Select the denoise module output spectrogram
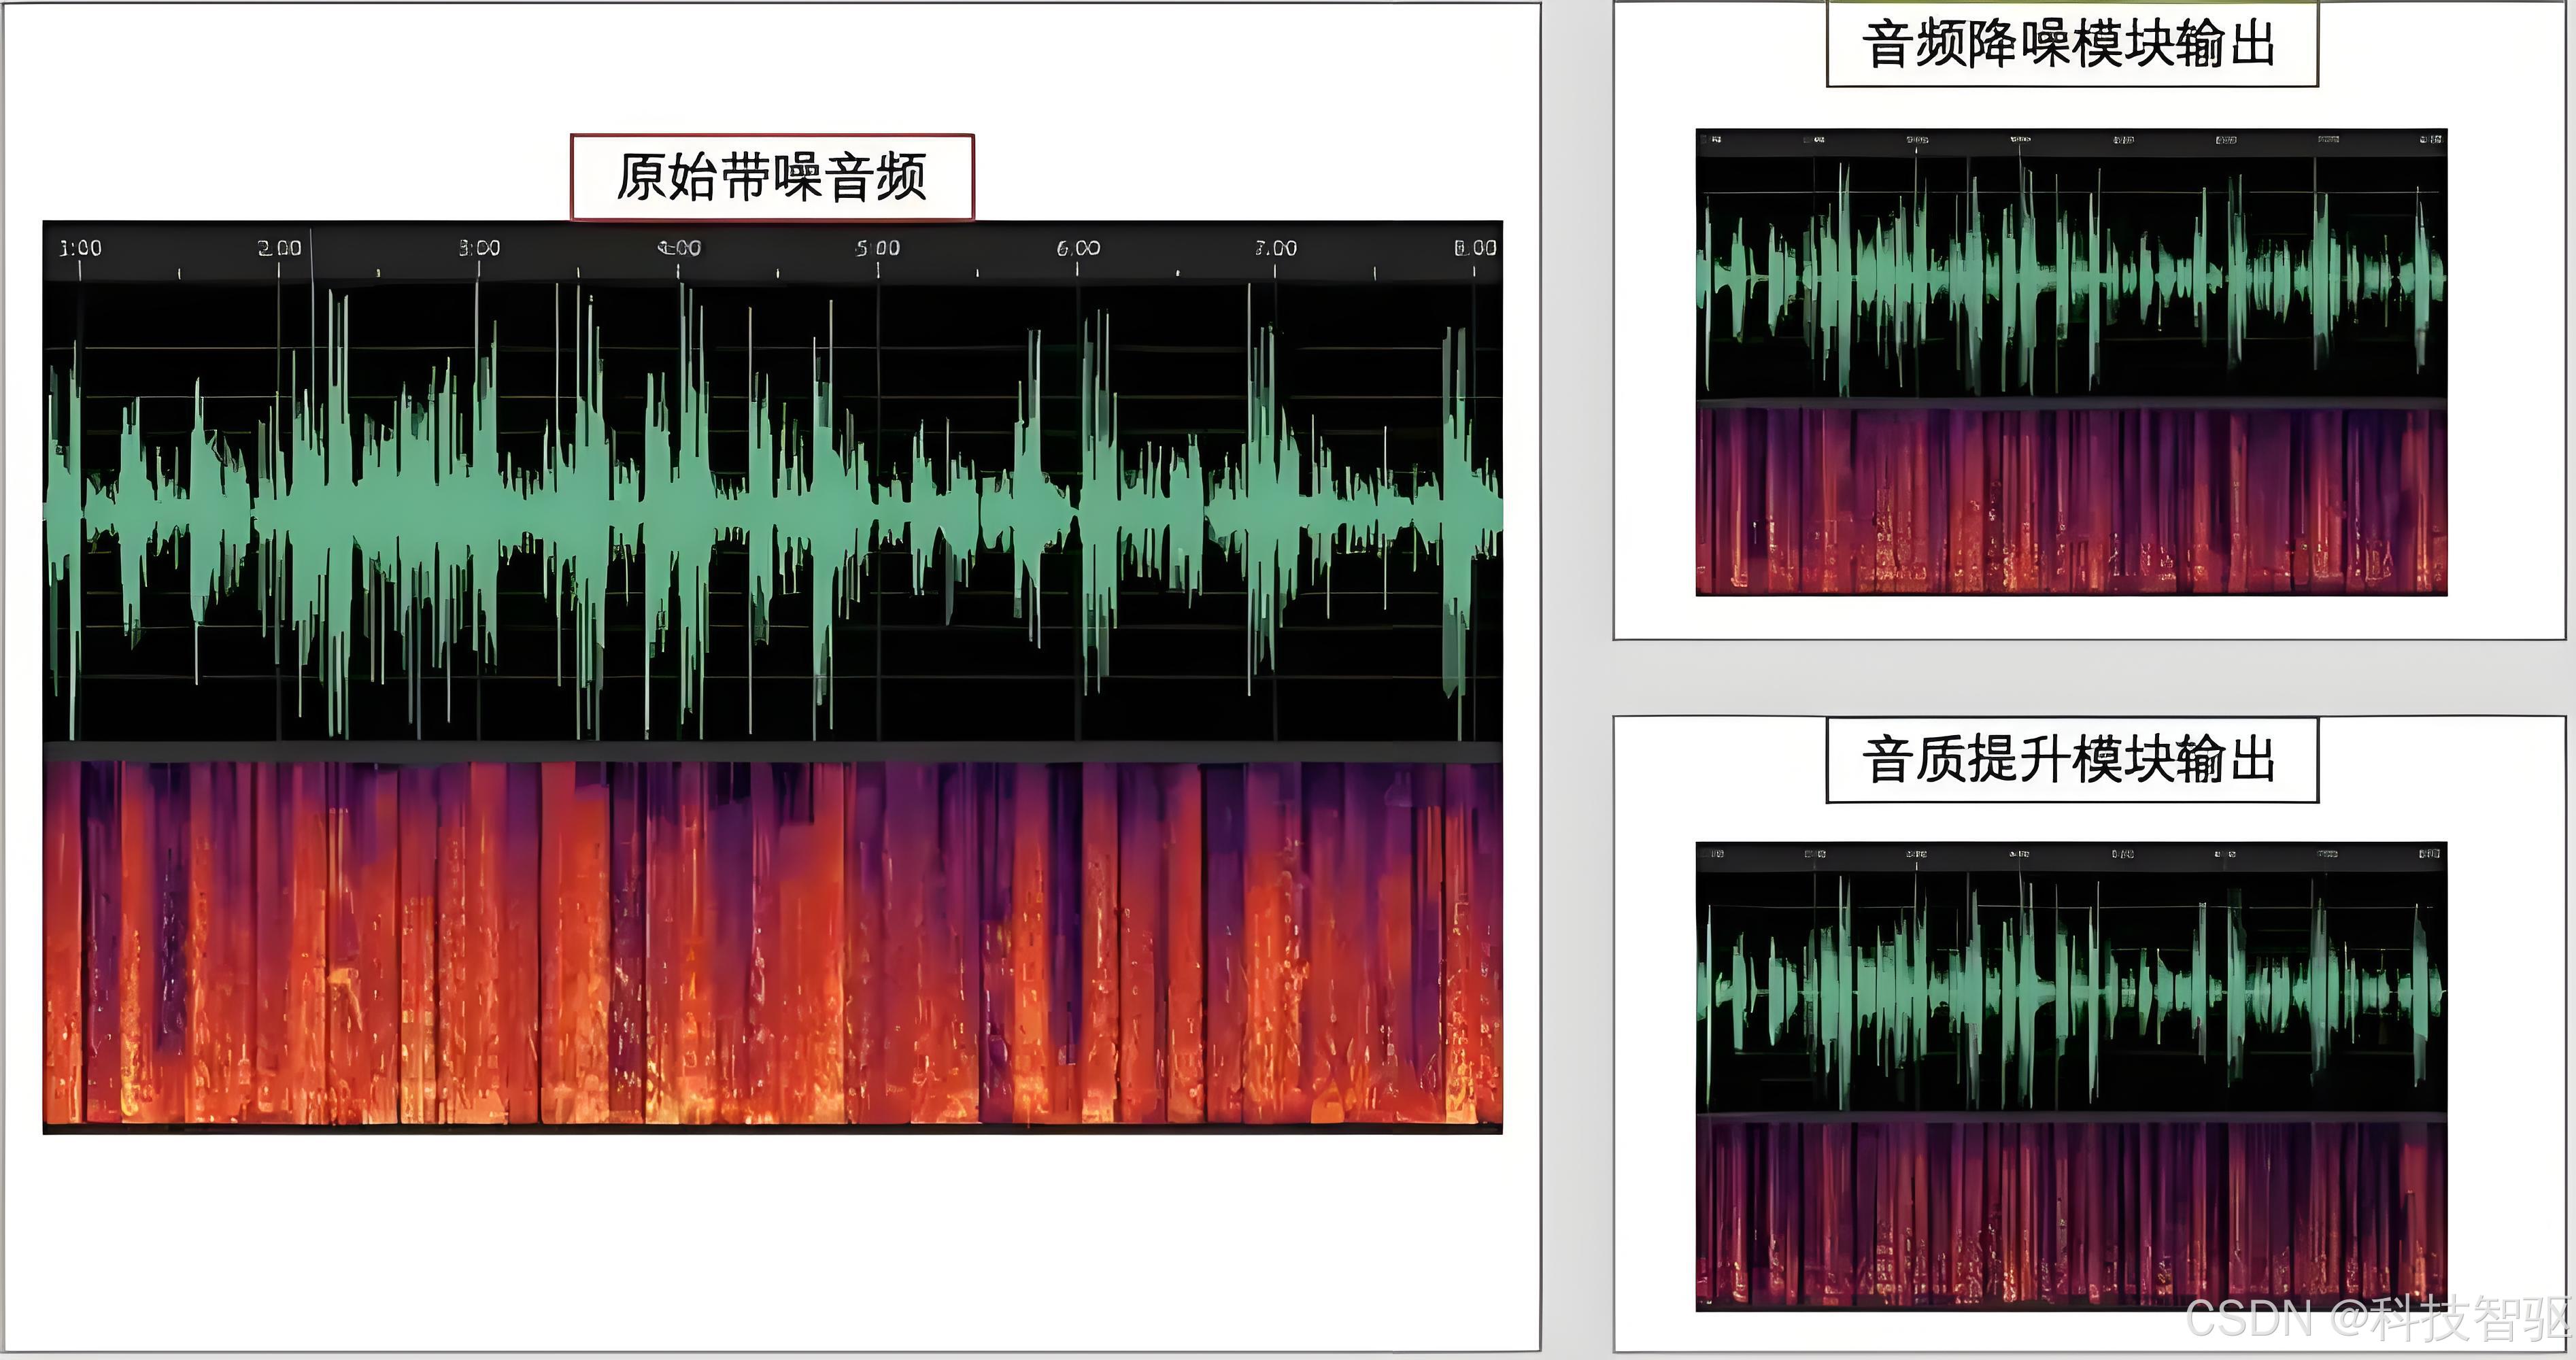The image size is (2576, 1360). (x=2071, y=500)
